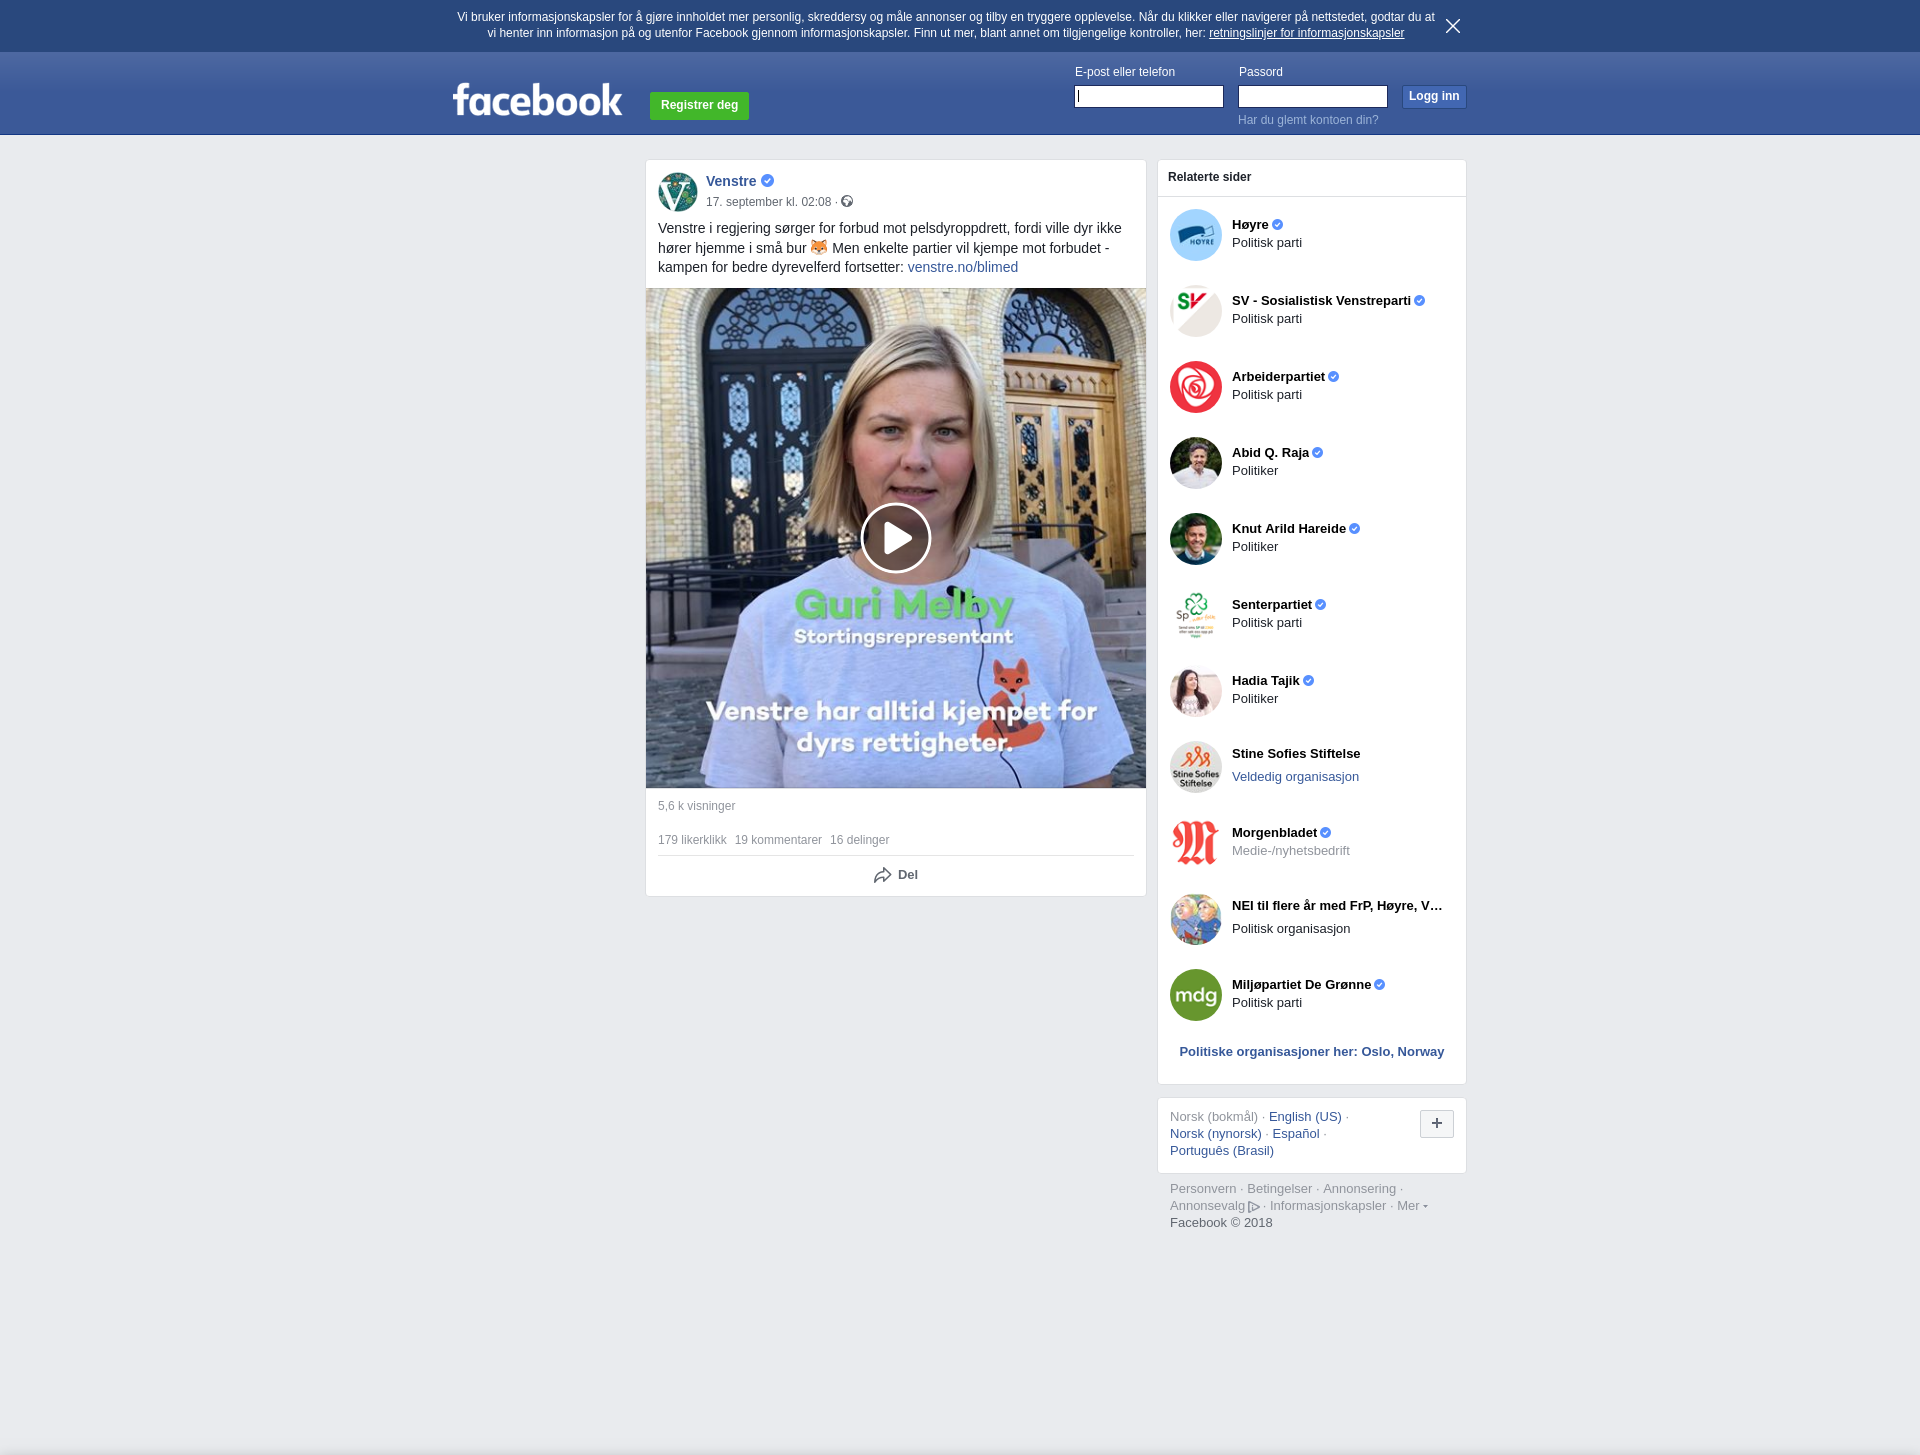The width and height of the screenshot is (1920, 1455).
Task: Close the cookie notice banner
Action: coord(1453,26)
